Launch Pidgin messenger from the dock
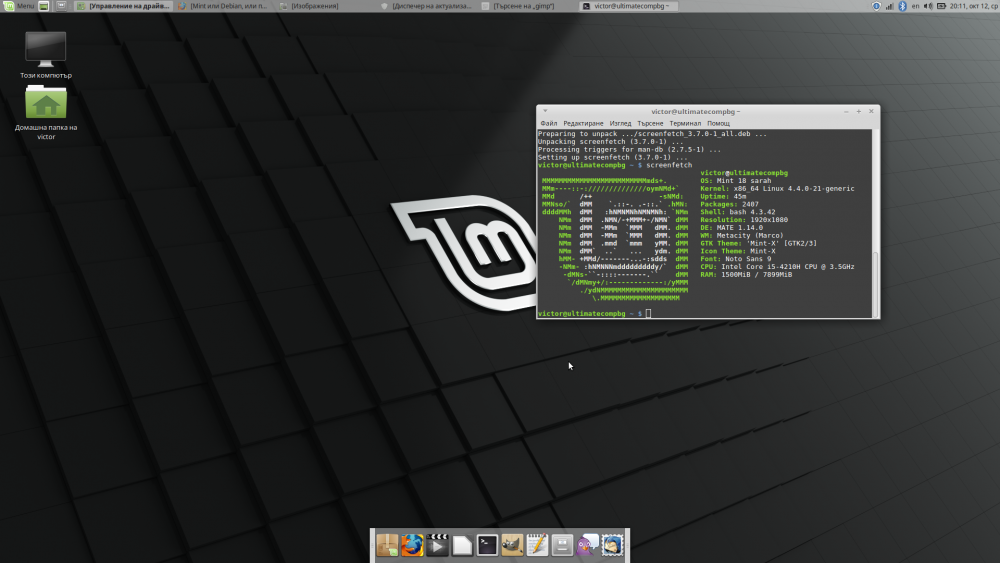This screenshot has height=563, width=1000. coord(587,545)
